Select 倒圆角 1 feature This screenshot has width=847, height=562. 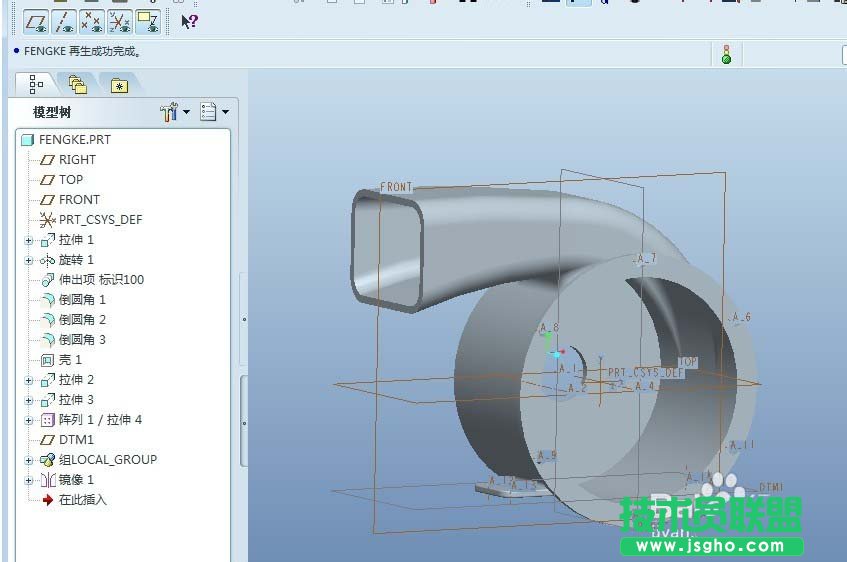[x=82, y=300]
